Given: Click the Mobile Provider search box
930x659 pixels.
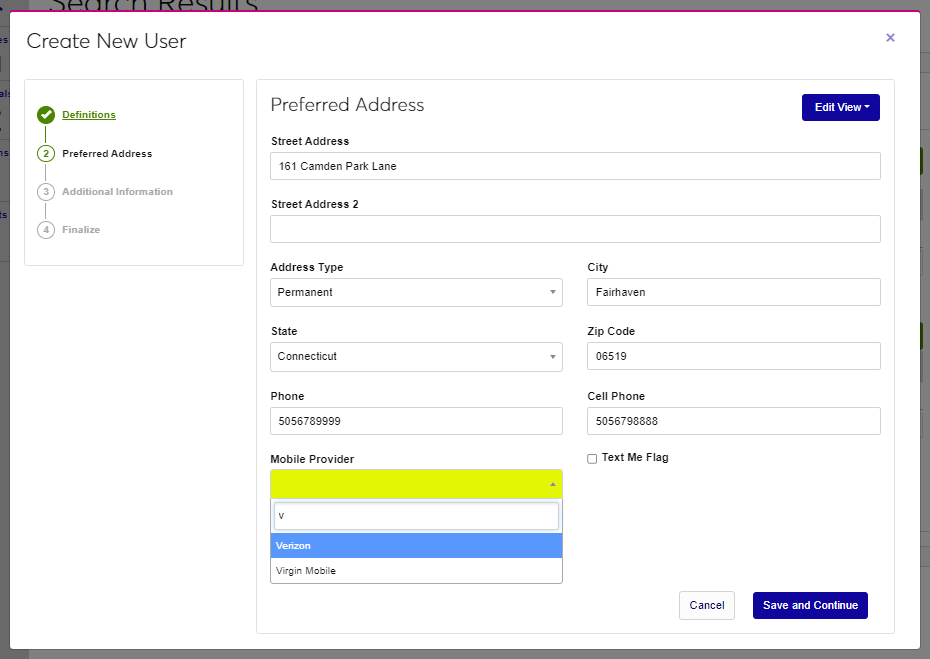Looking at the screenshot, I should 416,516.
